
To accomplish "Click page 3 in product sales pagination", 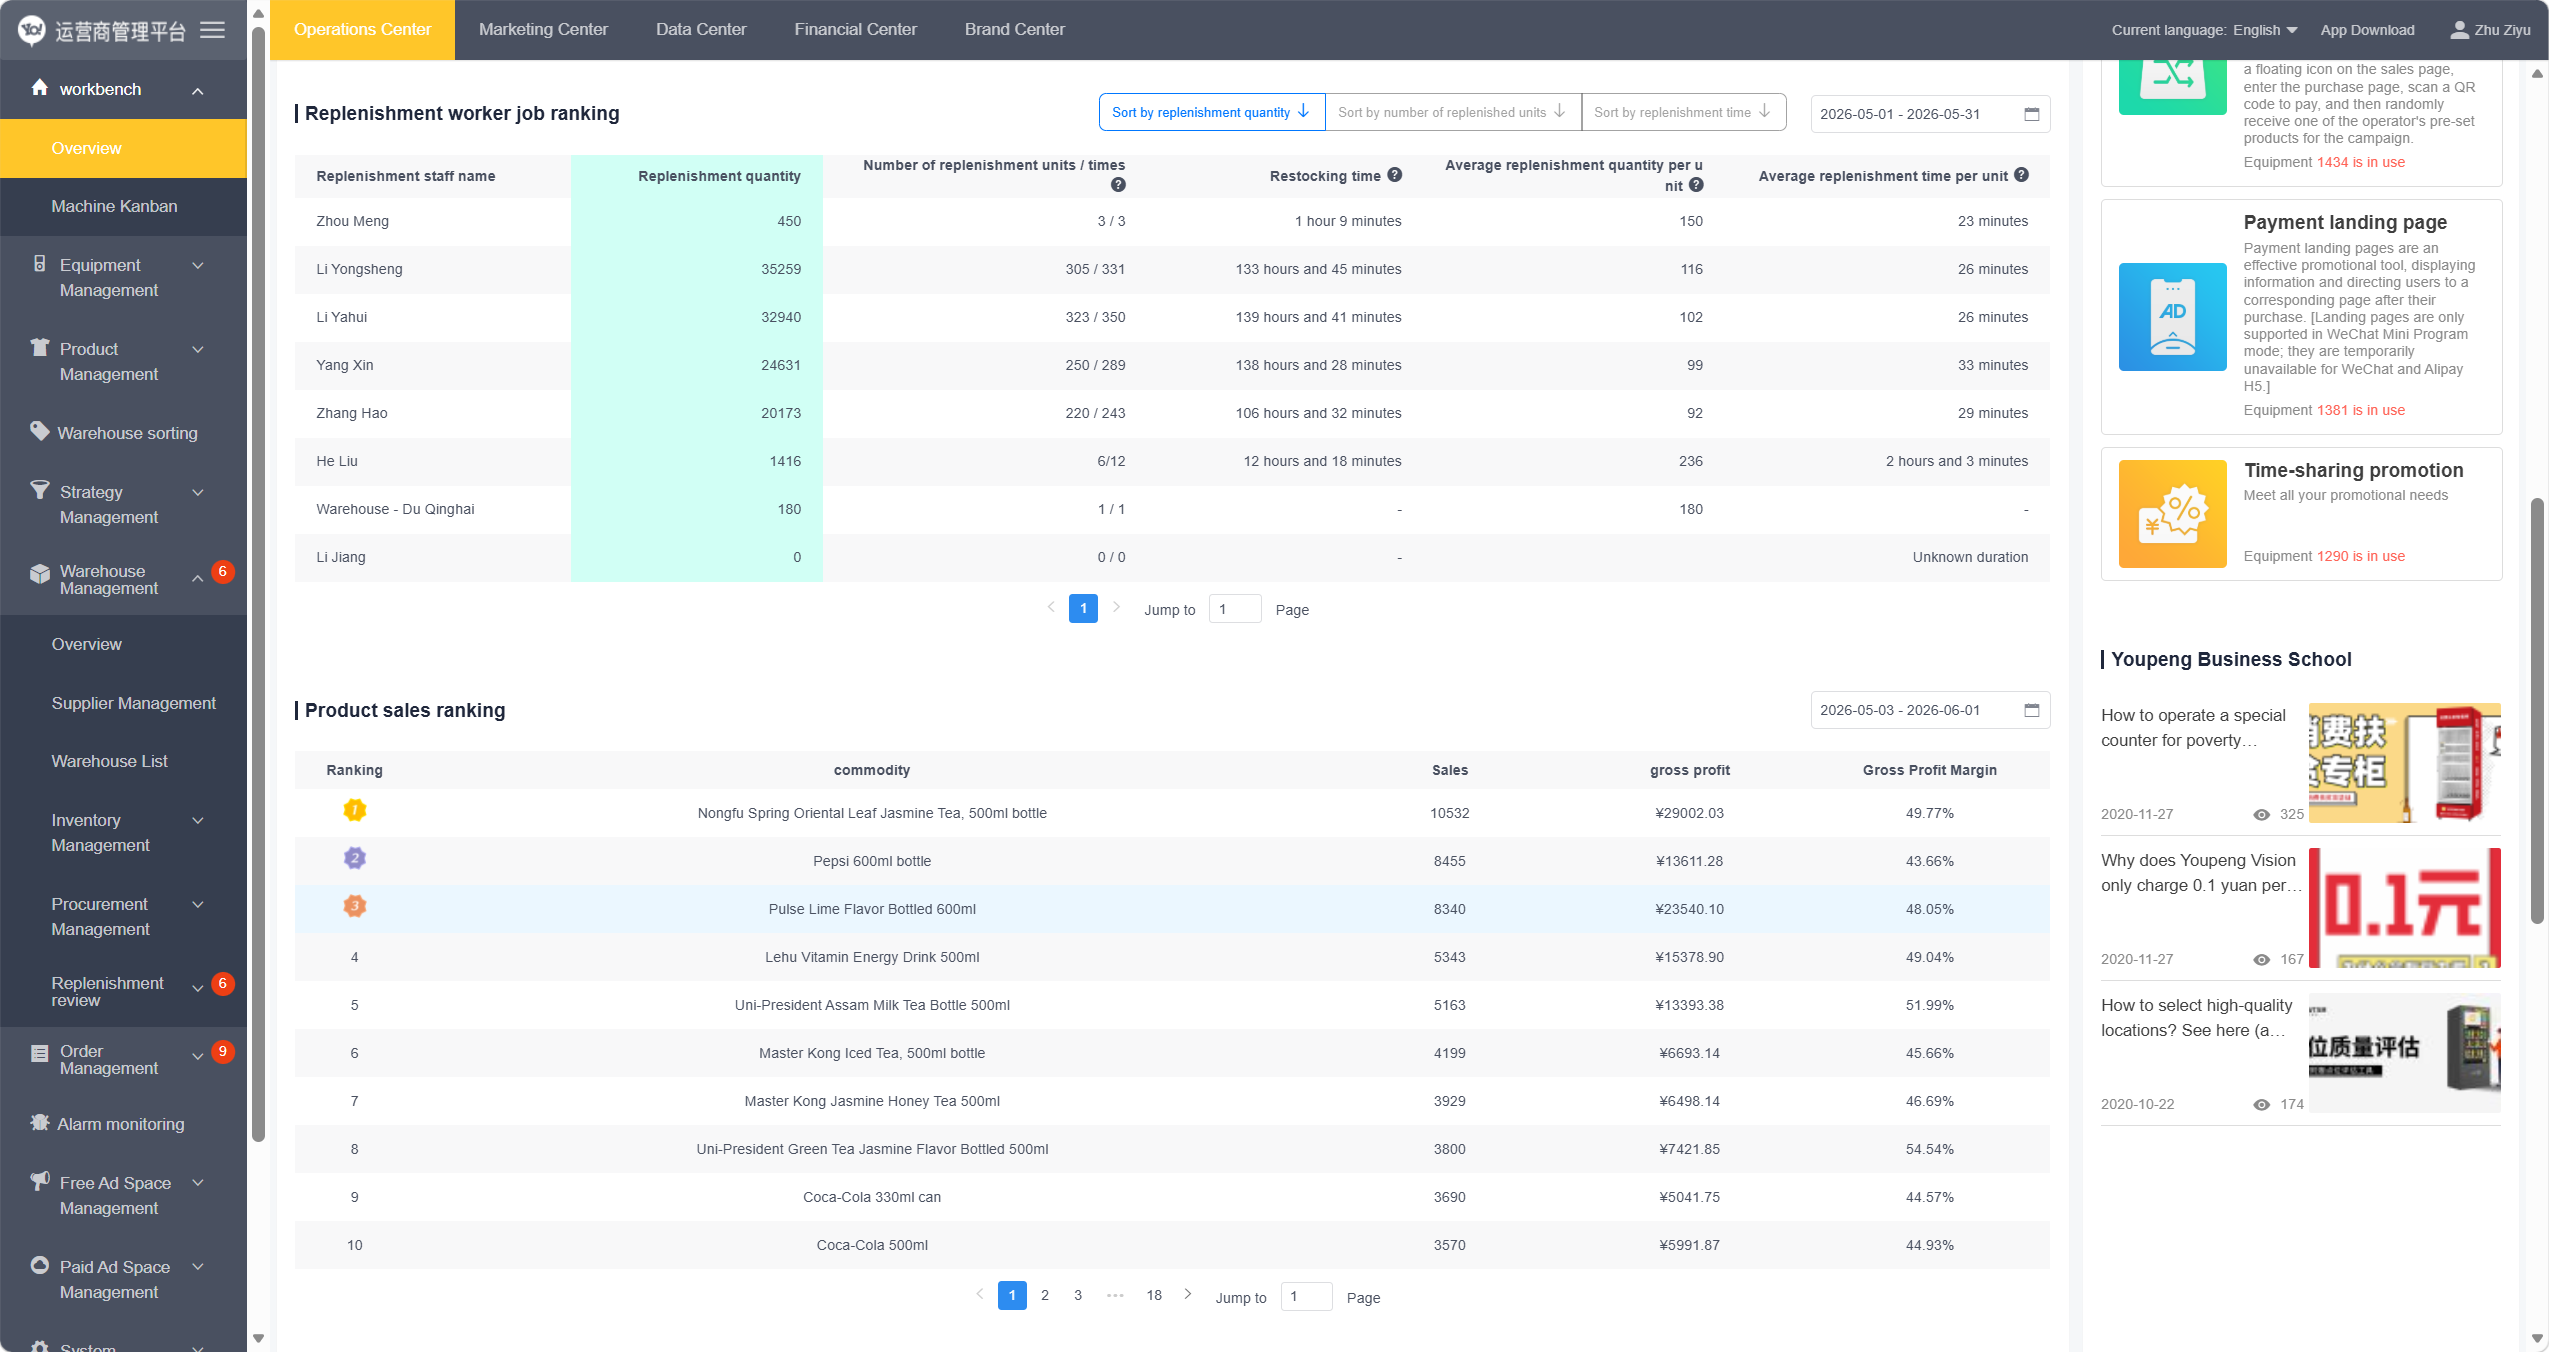I will (1078, 1295).
